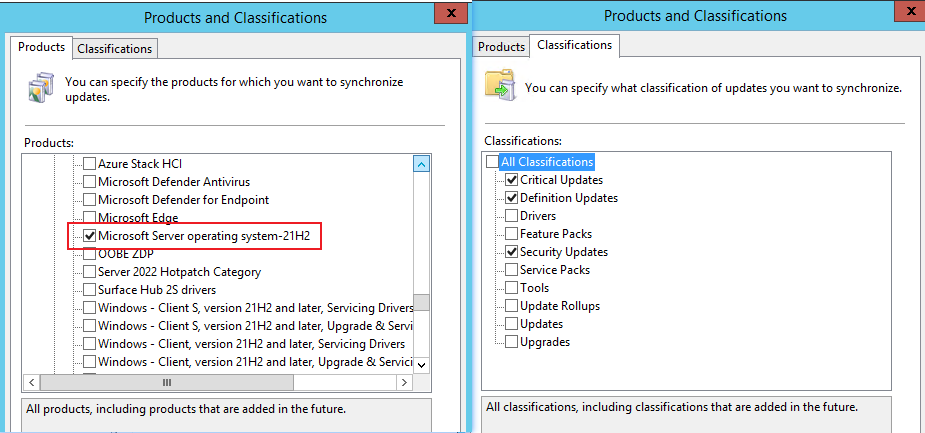Click the products vertical scrollbar thumb
Viewport: 925px width, 433px height.
[x=421, y=303]
